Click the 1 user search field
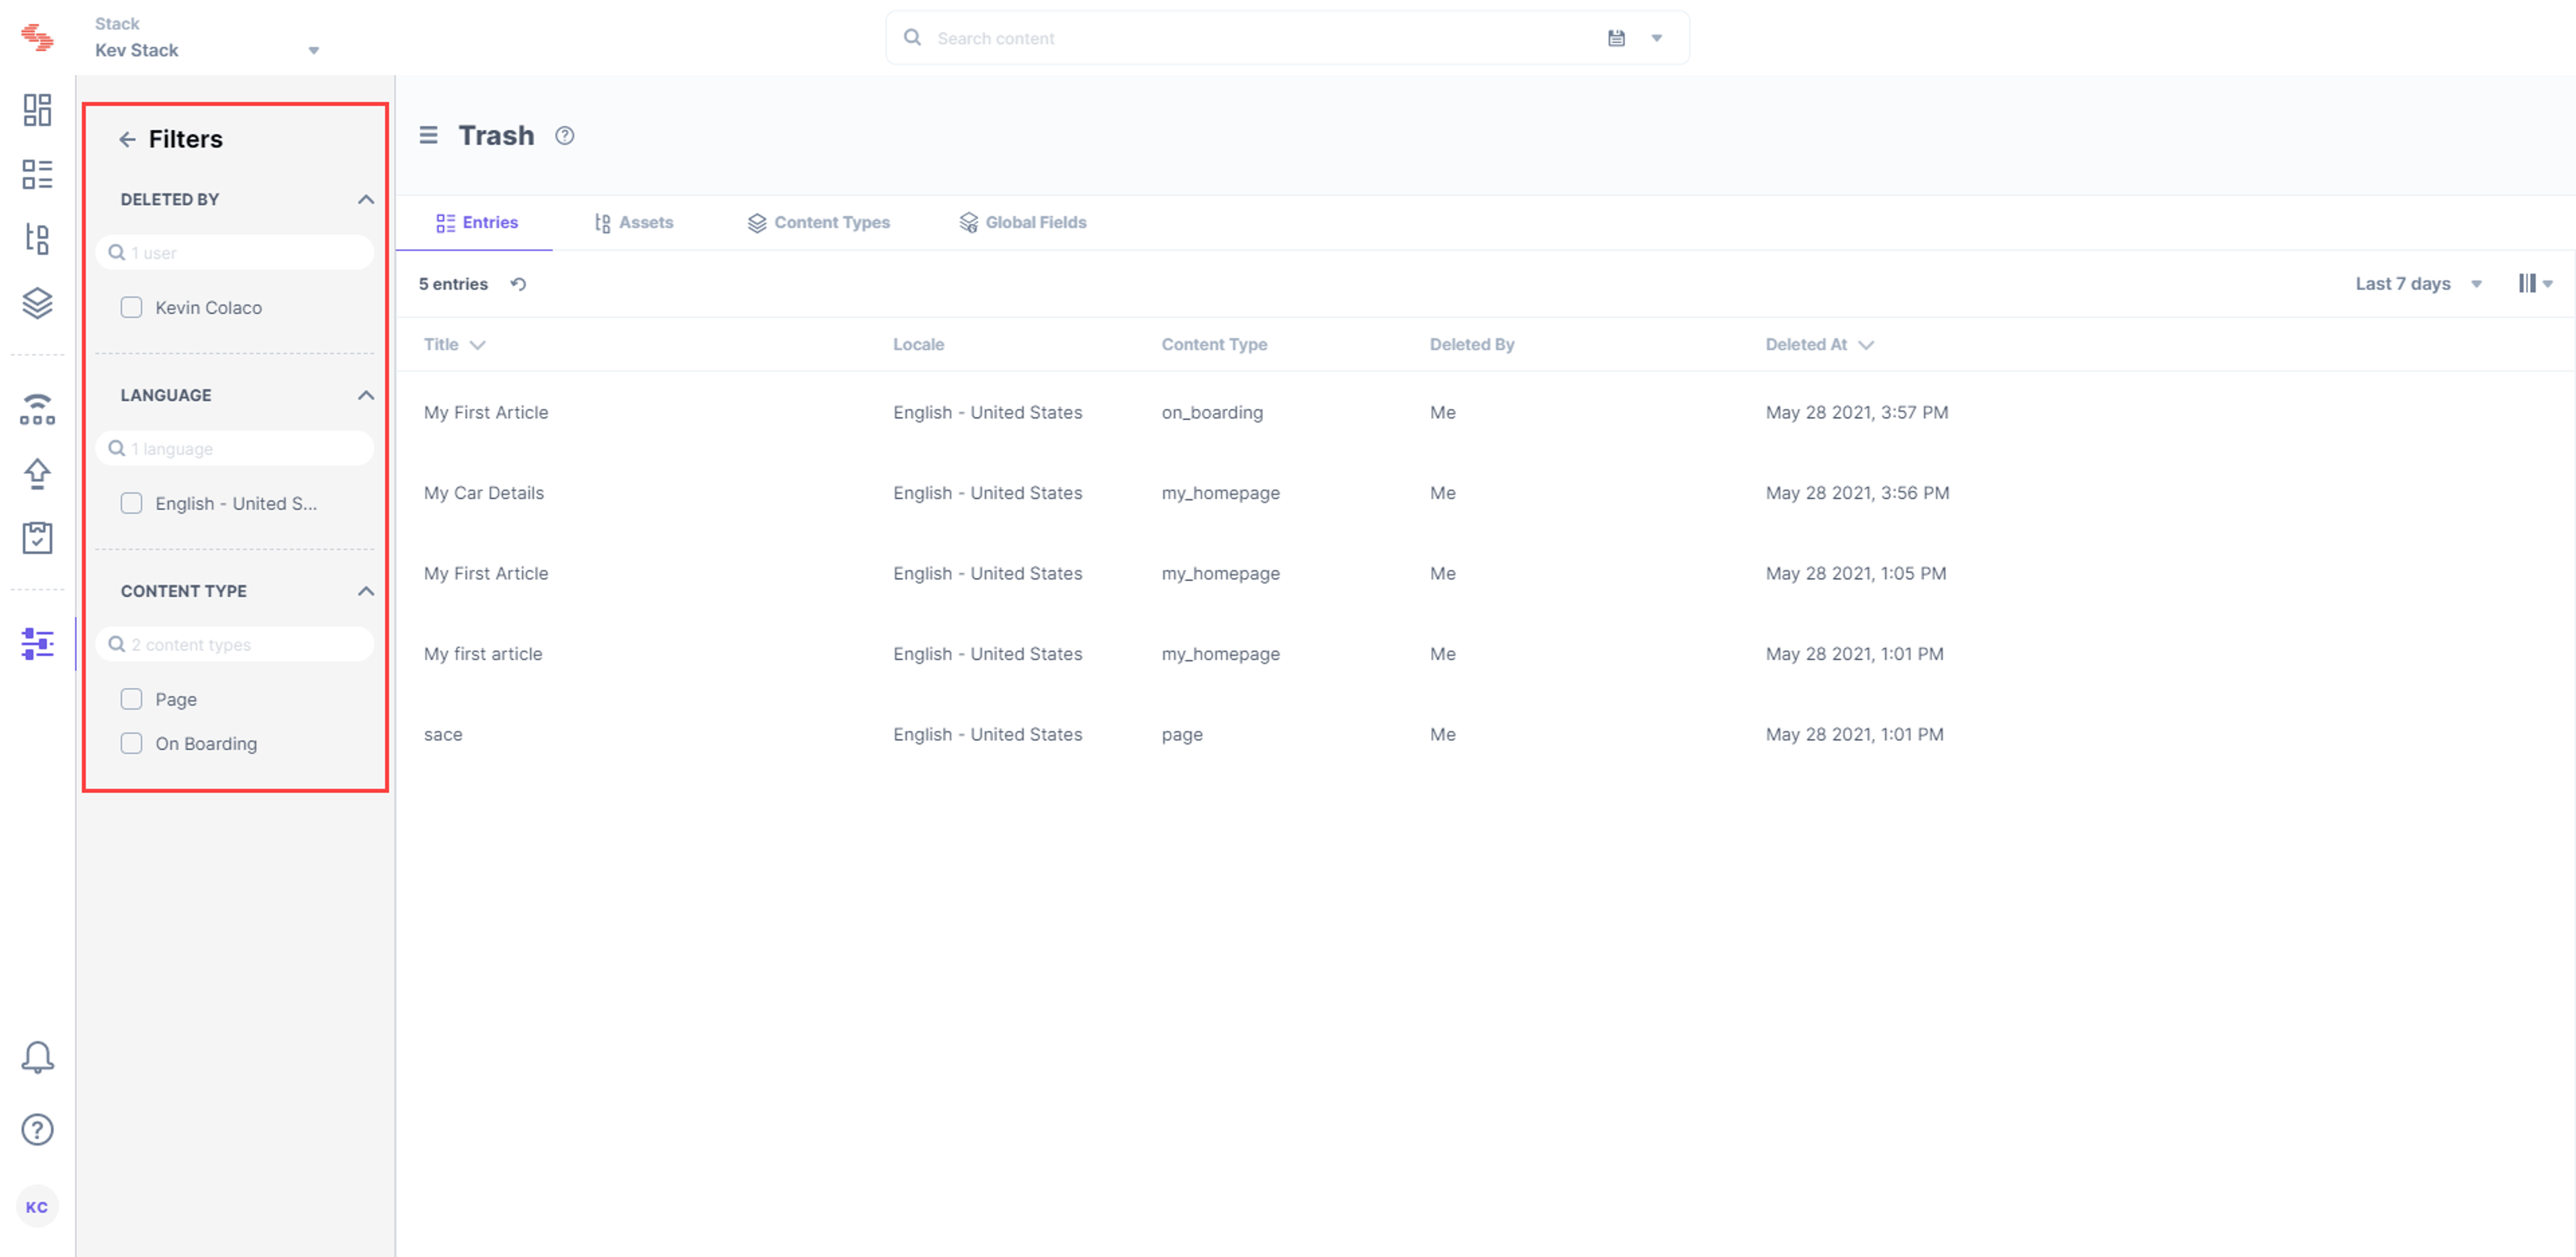This screenshot has height=1257, width=2576. (235, 252)
